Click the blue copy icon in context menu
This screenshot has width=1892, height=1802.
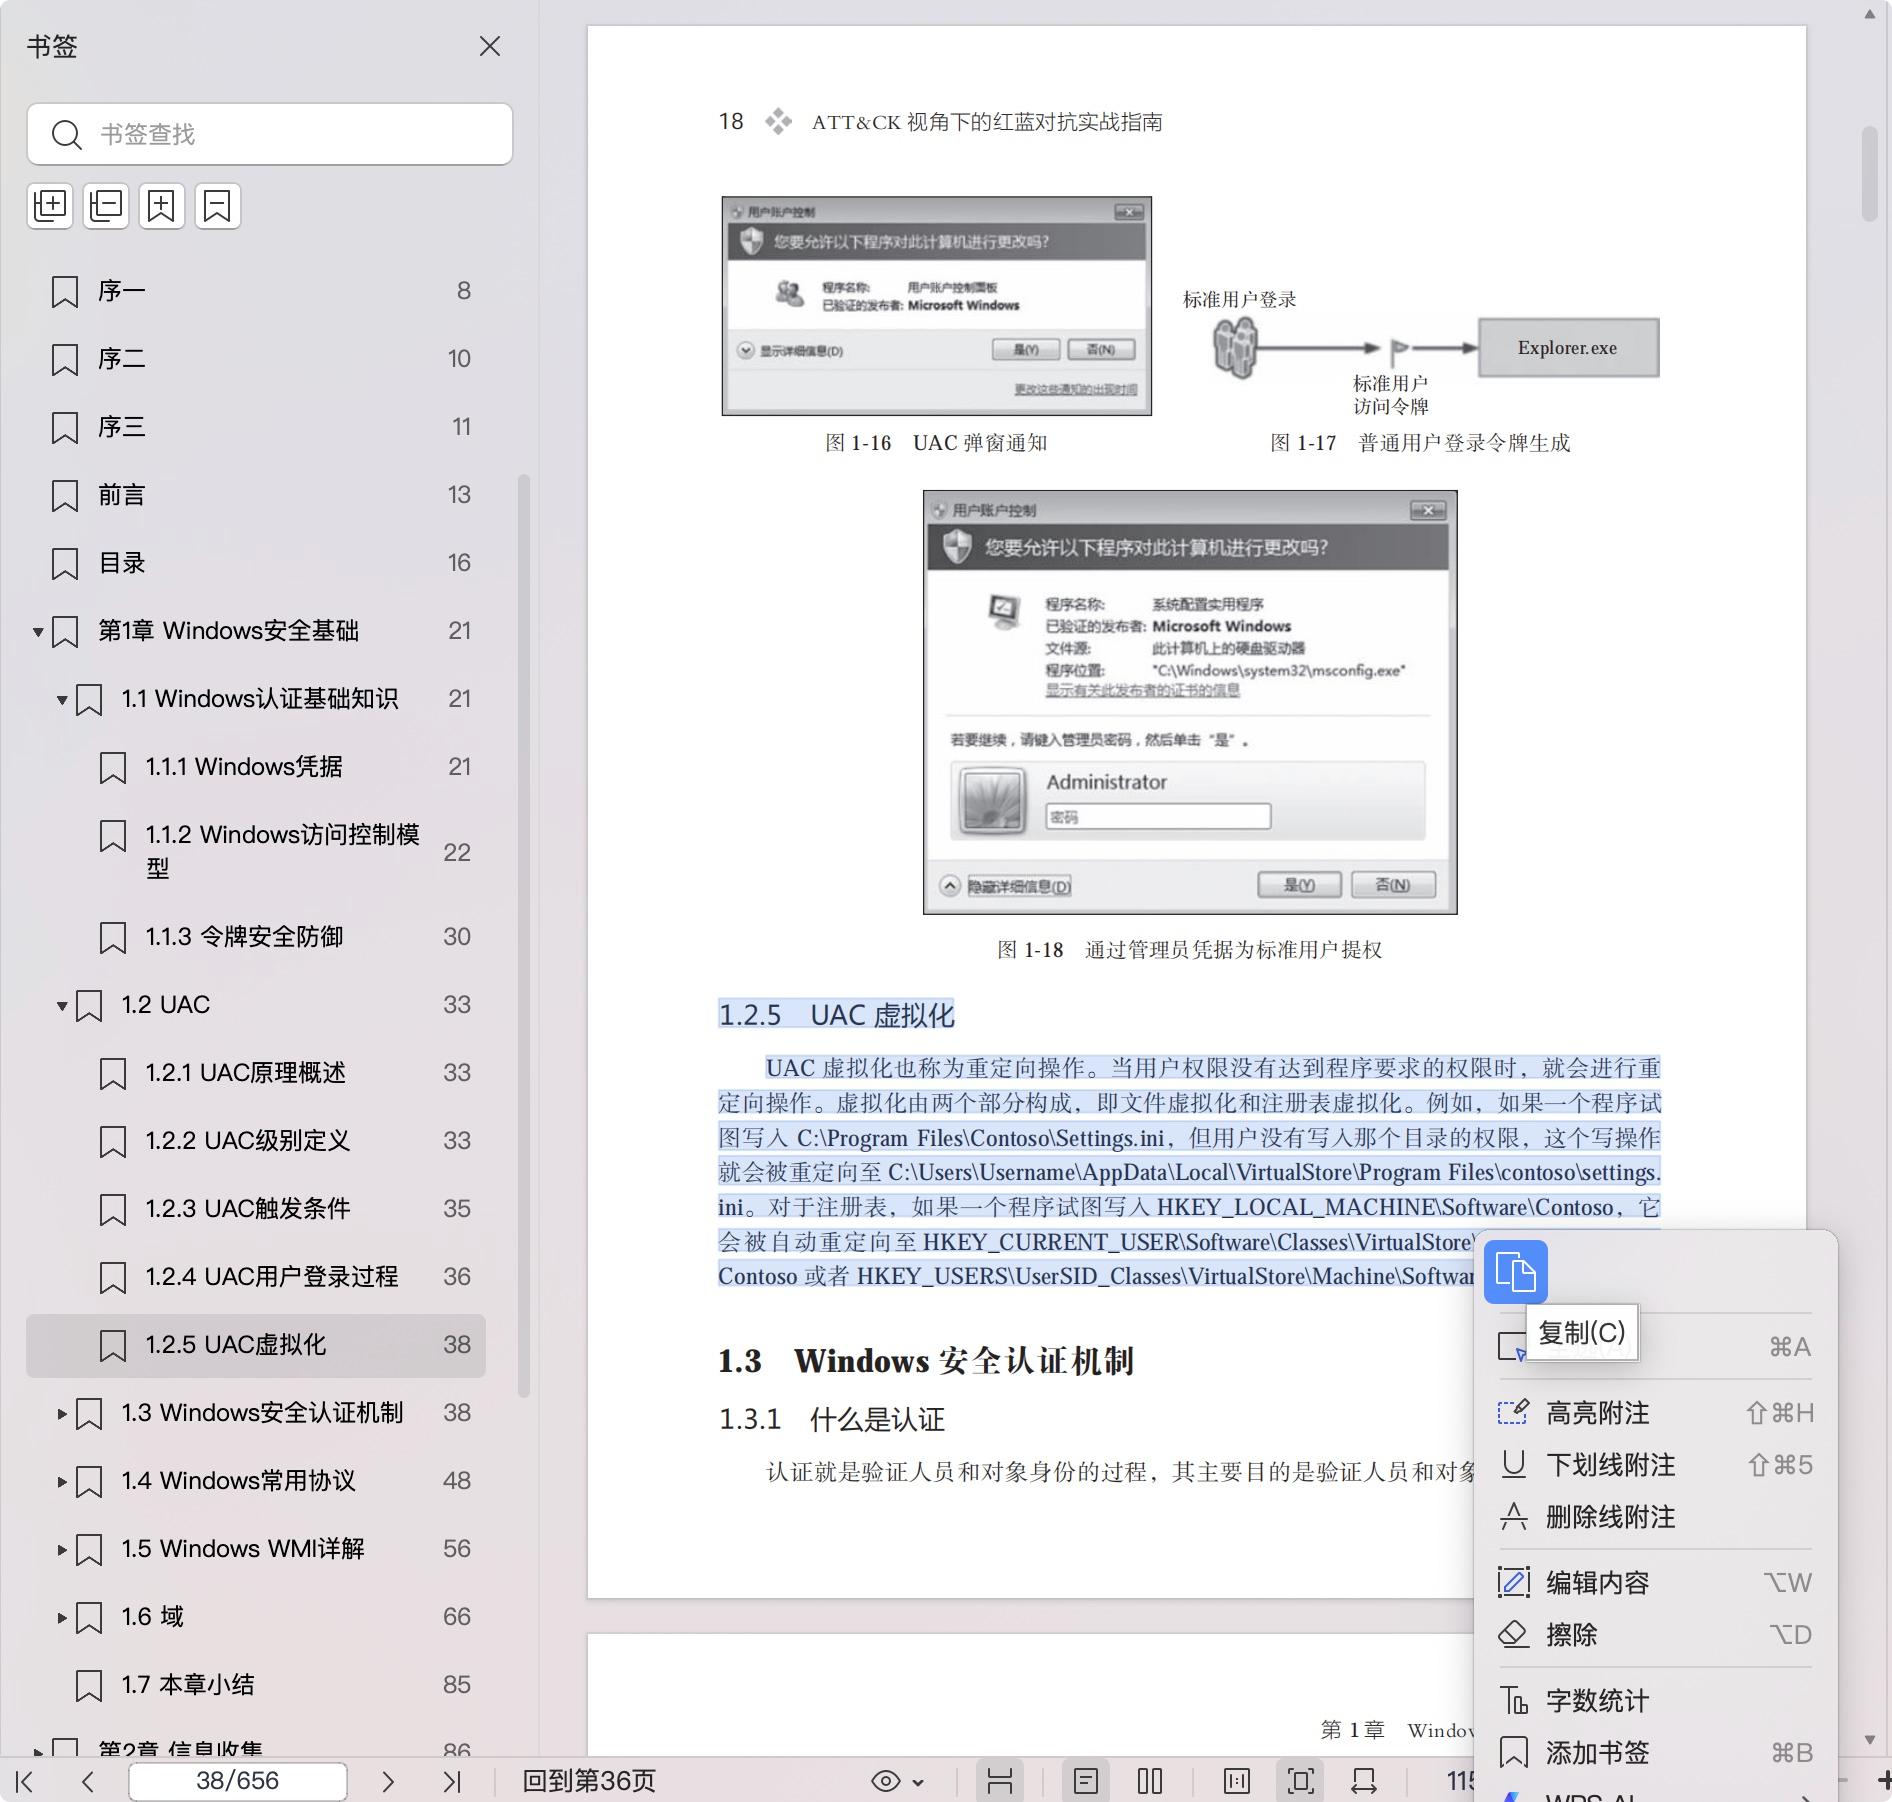tap(1515, 1272)
